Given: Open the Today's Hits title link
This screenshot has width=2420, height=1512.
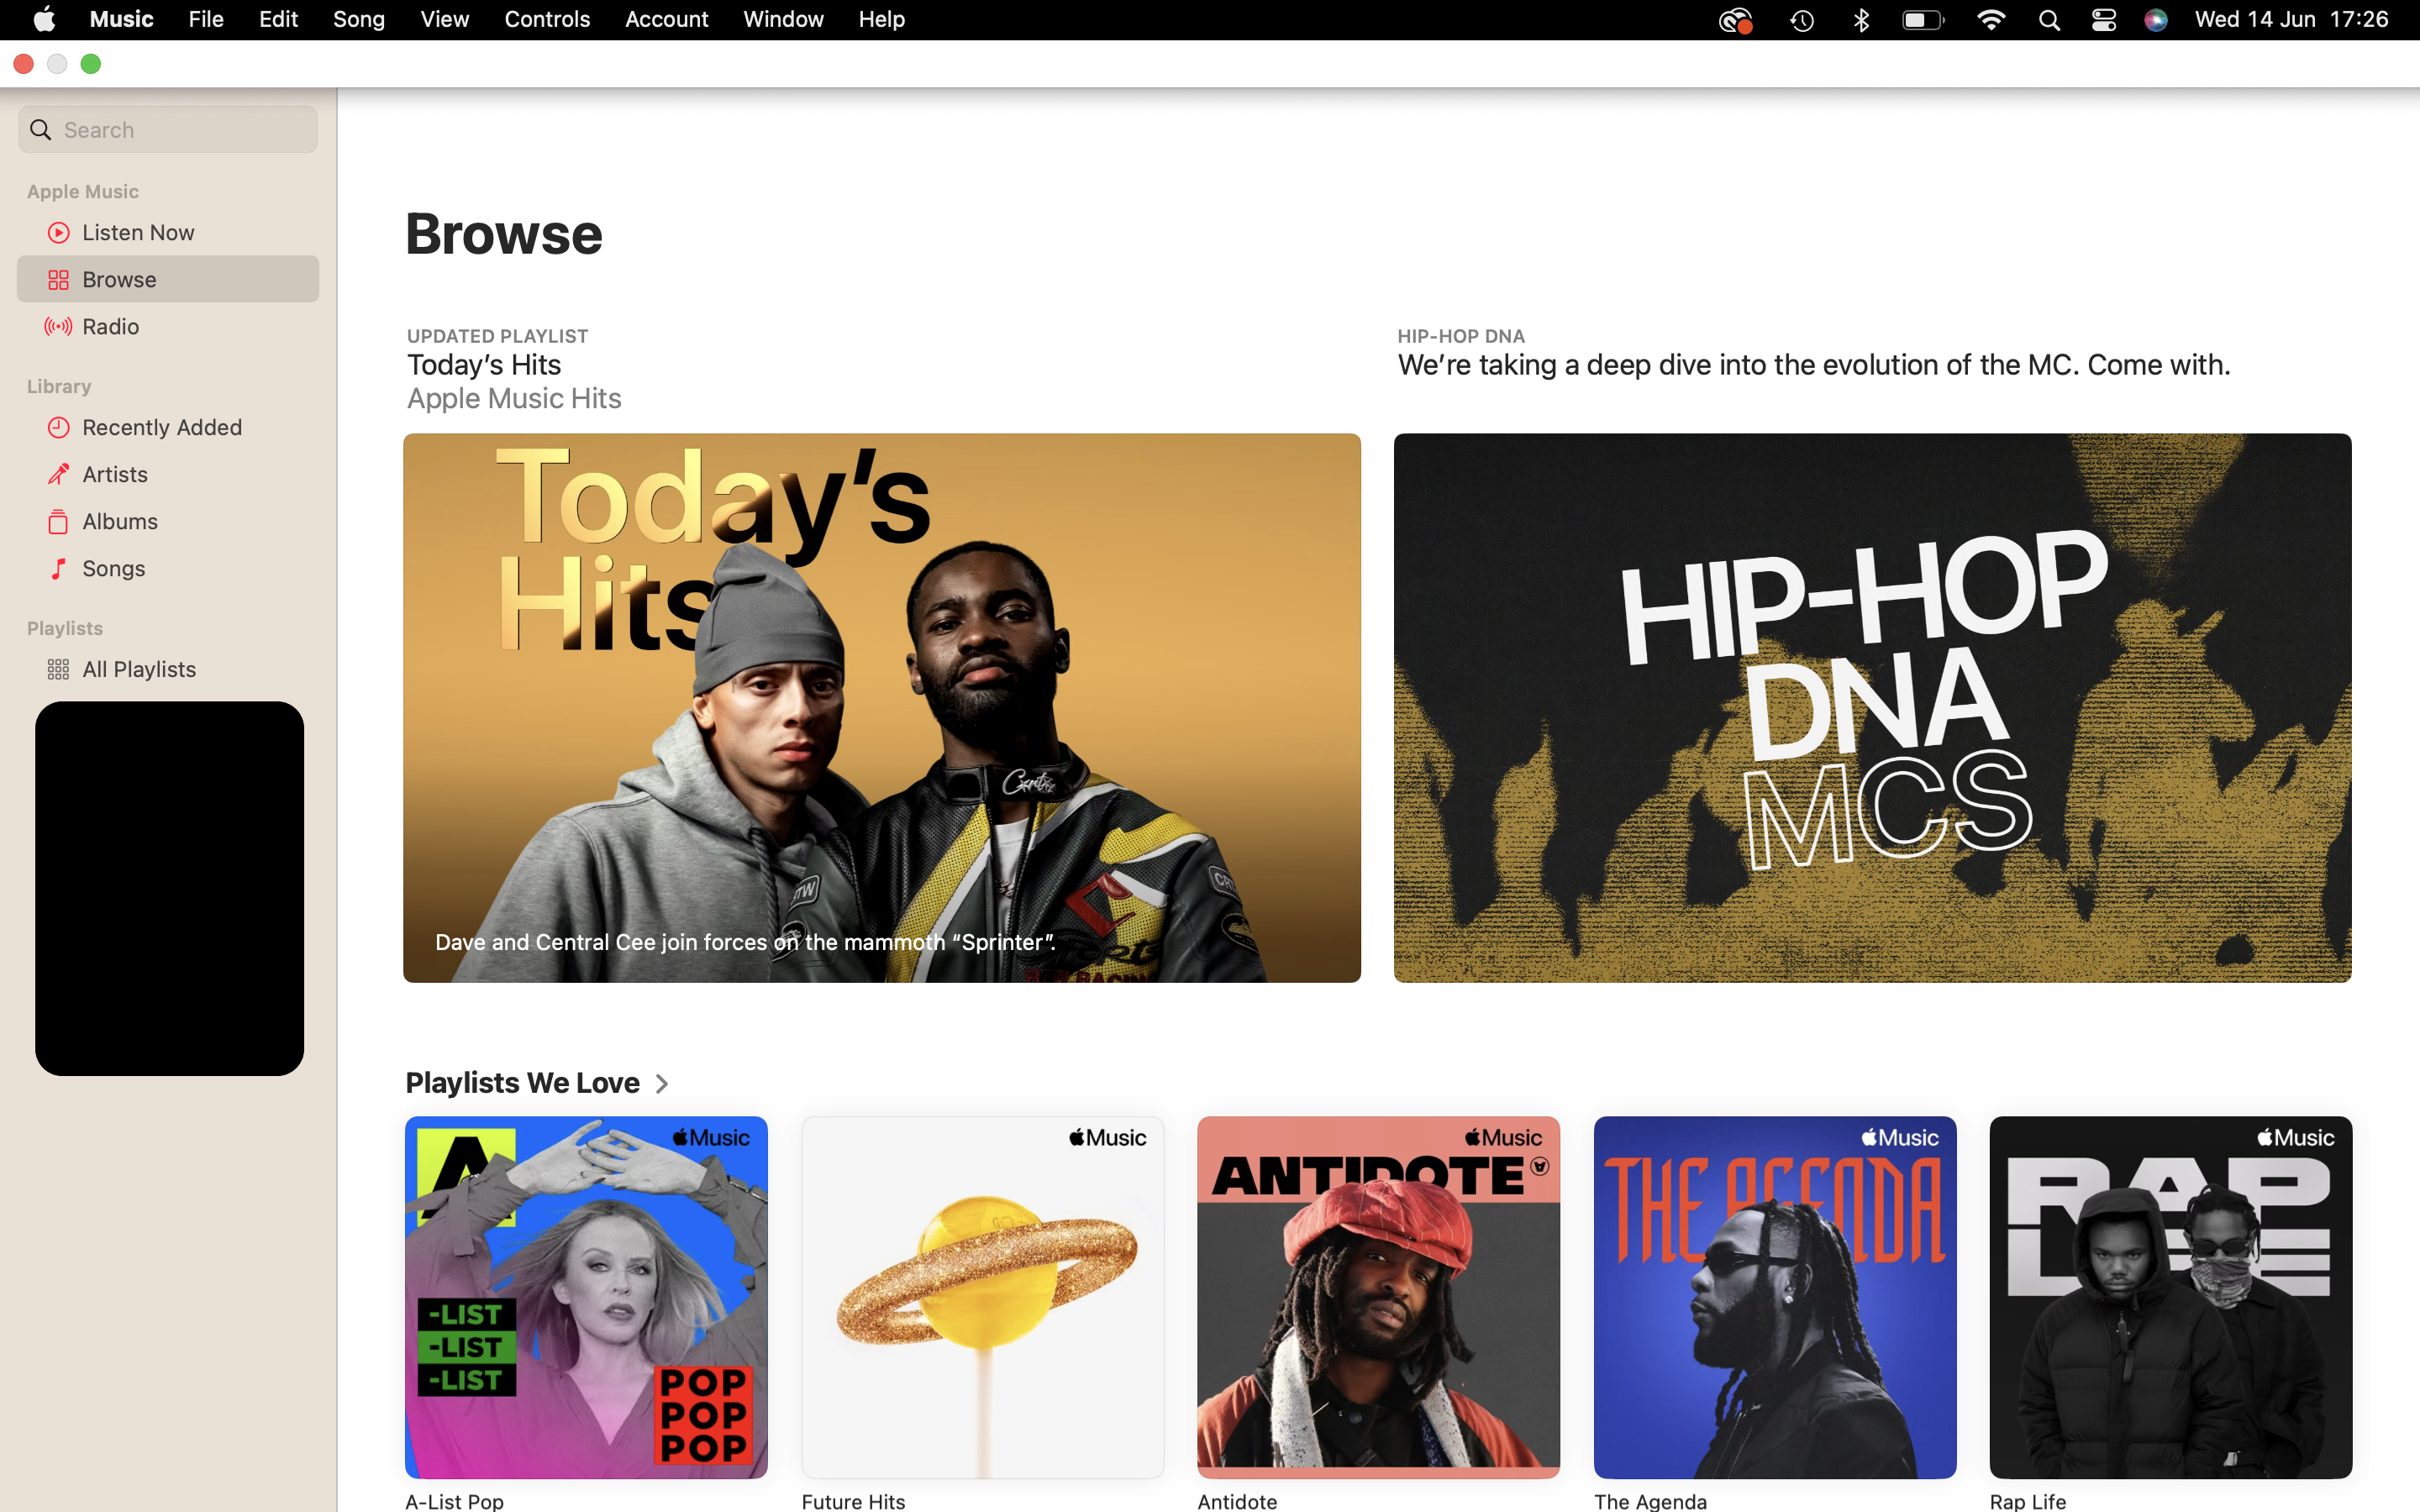Looking at the screenshot, I should pos(484,366).
